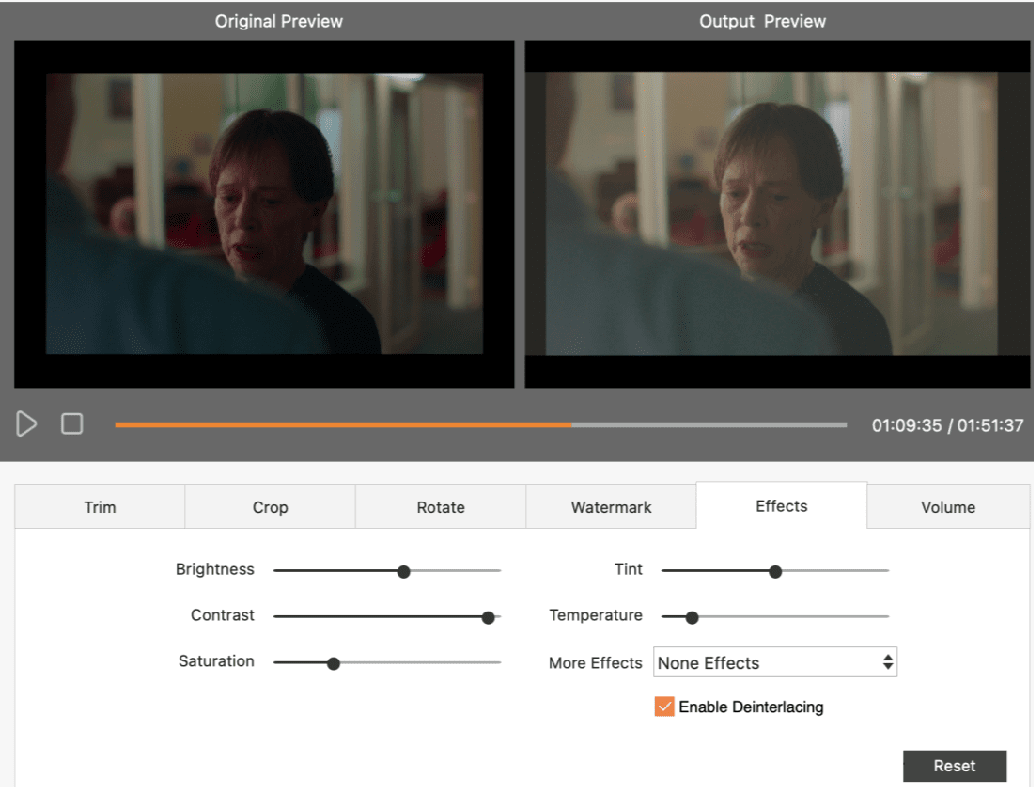1034x787 pixels.
Task: Click the Play button icon
Action: [x=27, y=424]
